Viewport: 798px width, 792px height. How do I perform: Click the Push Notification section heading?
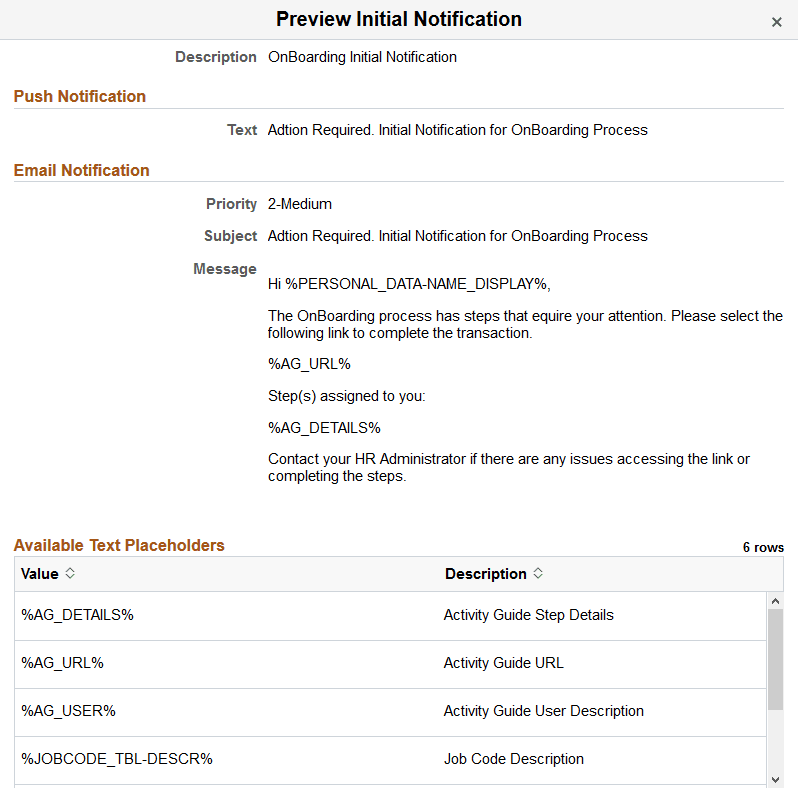tap(80, 96)
